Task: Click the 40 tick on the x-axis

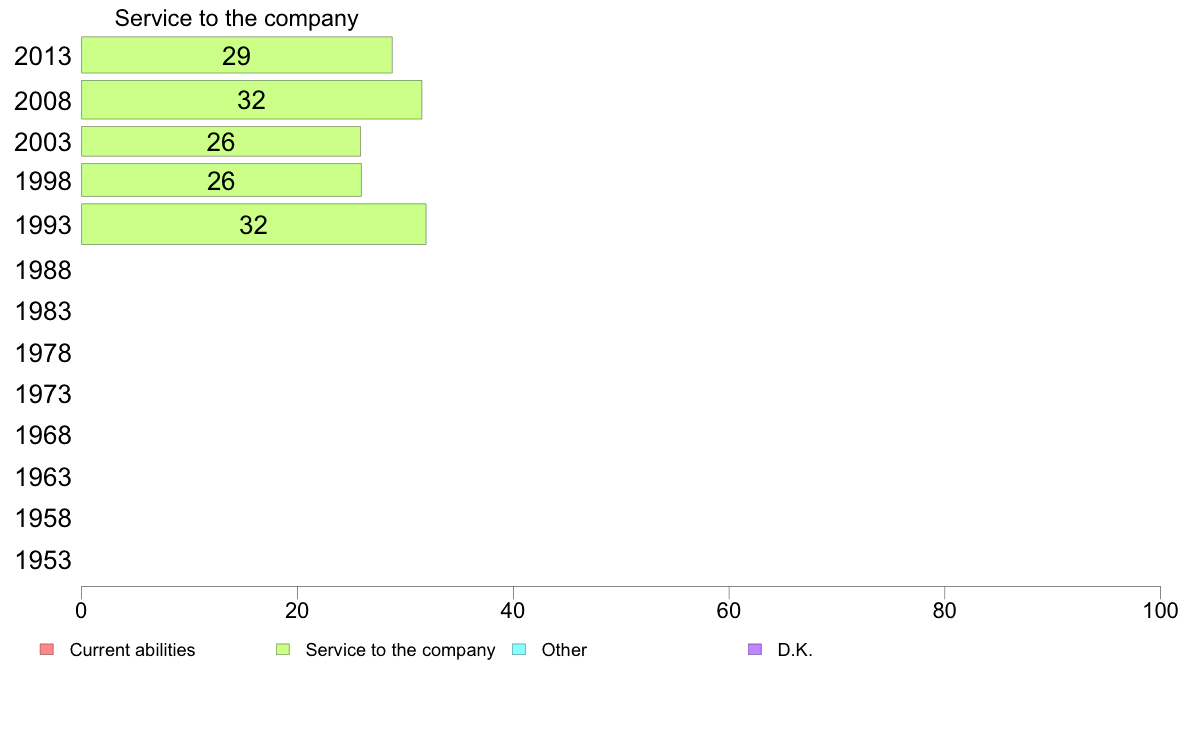Action: (513, 611)
